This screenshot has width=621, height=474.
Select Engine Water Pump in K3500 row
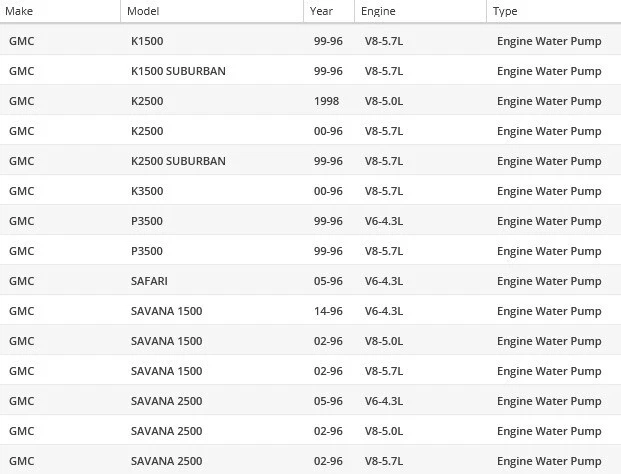(549, 191)
